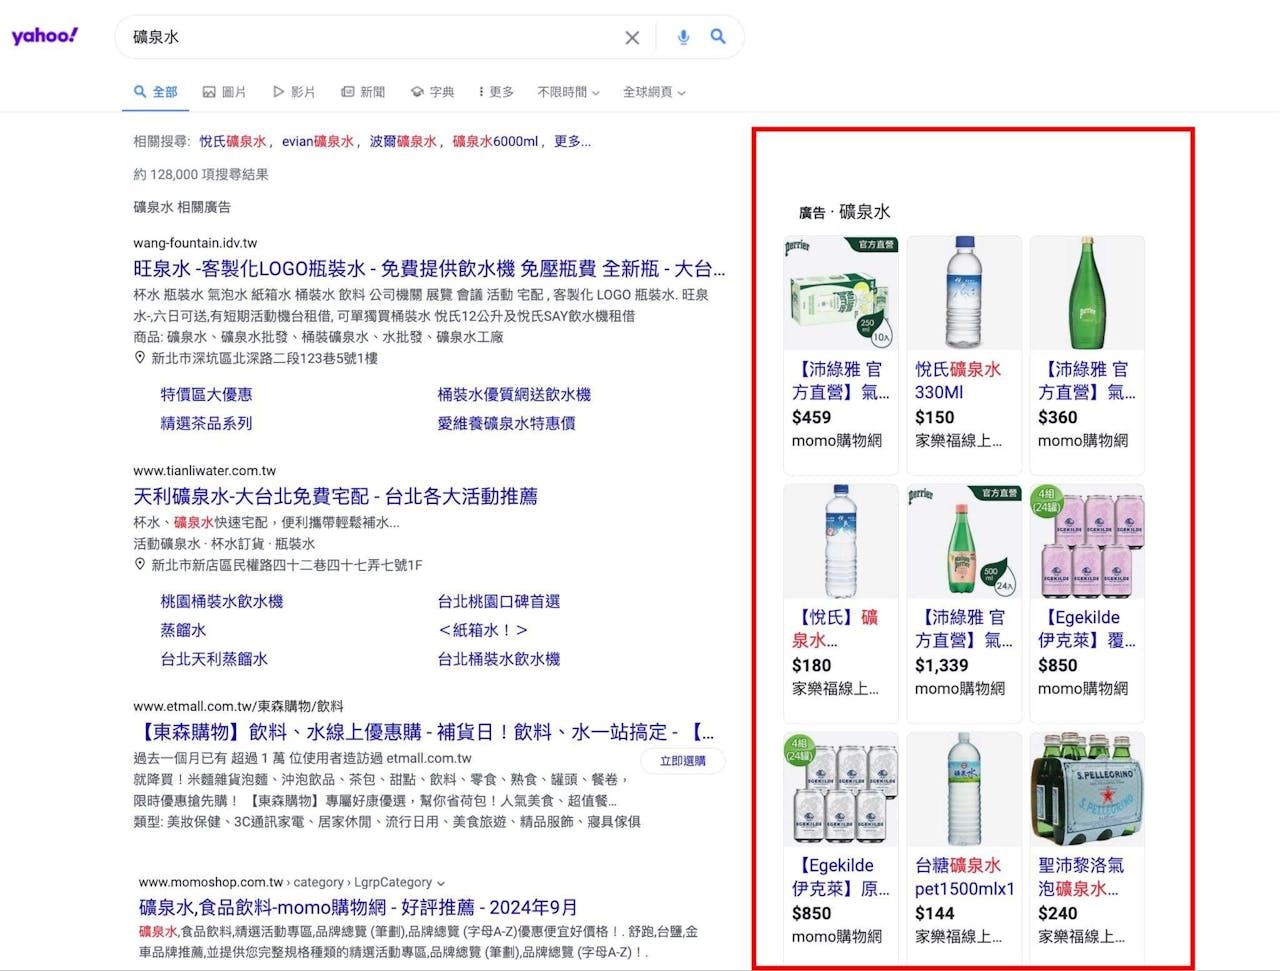1280x971 pixels.
Task: Click the $1,339 price text
Action: [x=941, y=665]
